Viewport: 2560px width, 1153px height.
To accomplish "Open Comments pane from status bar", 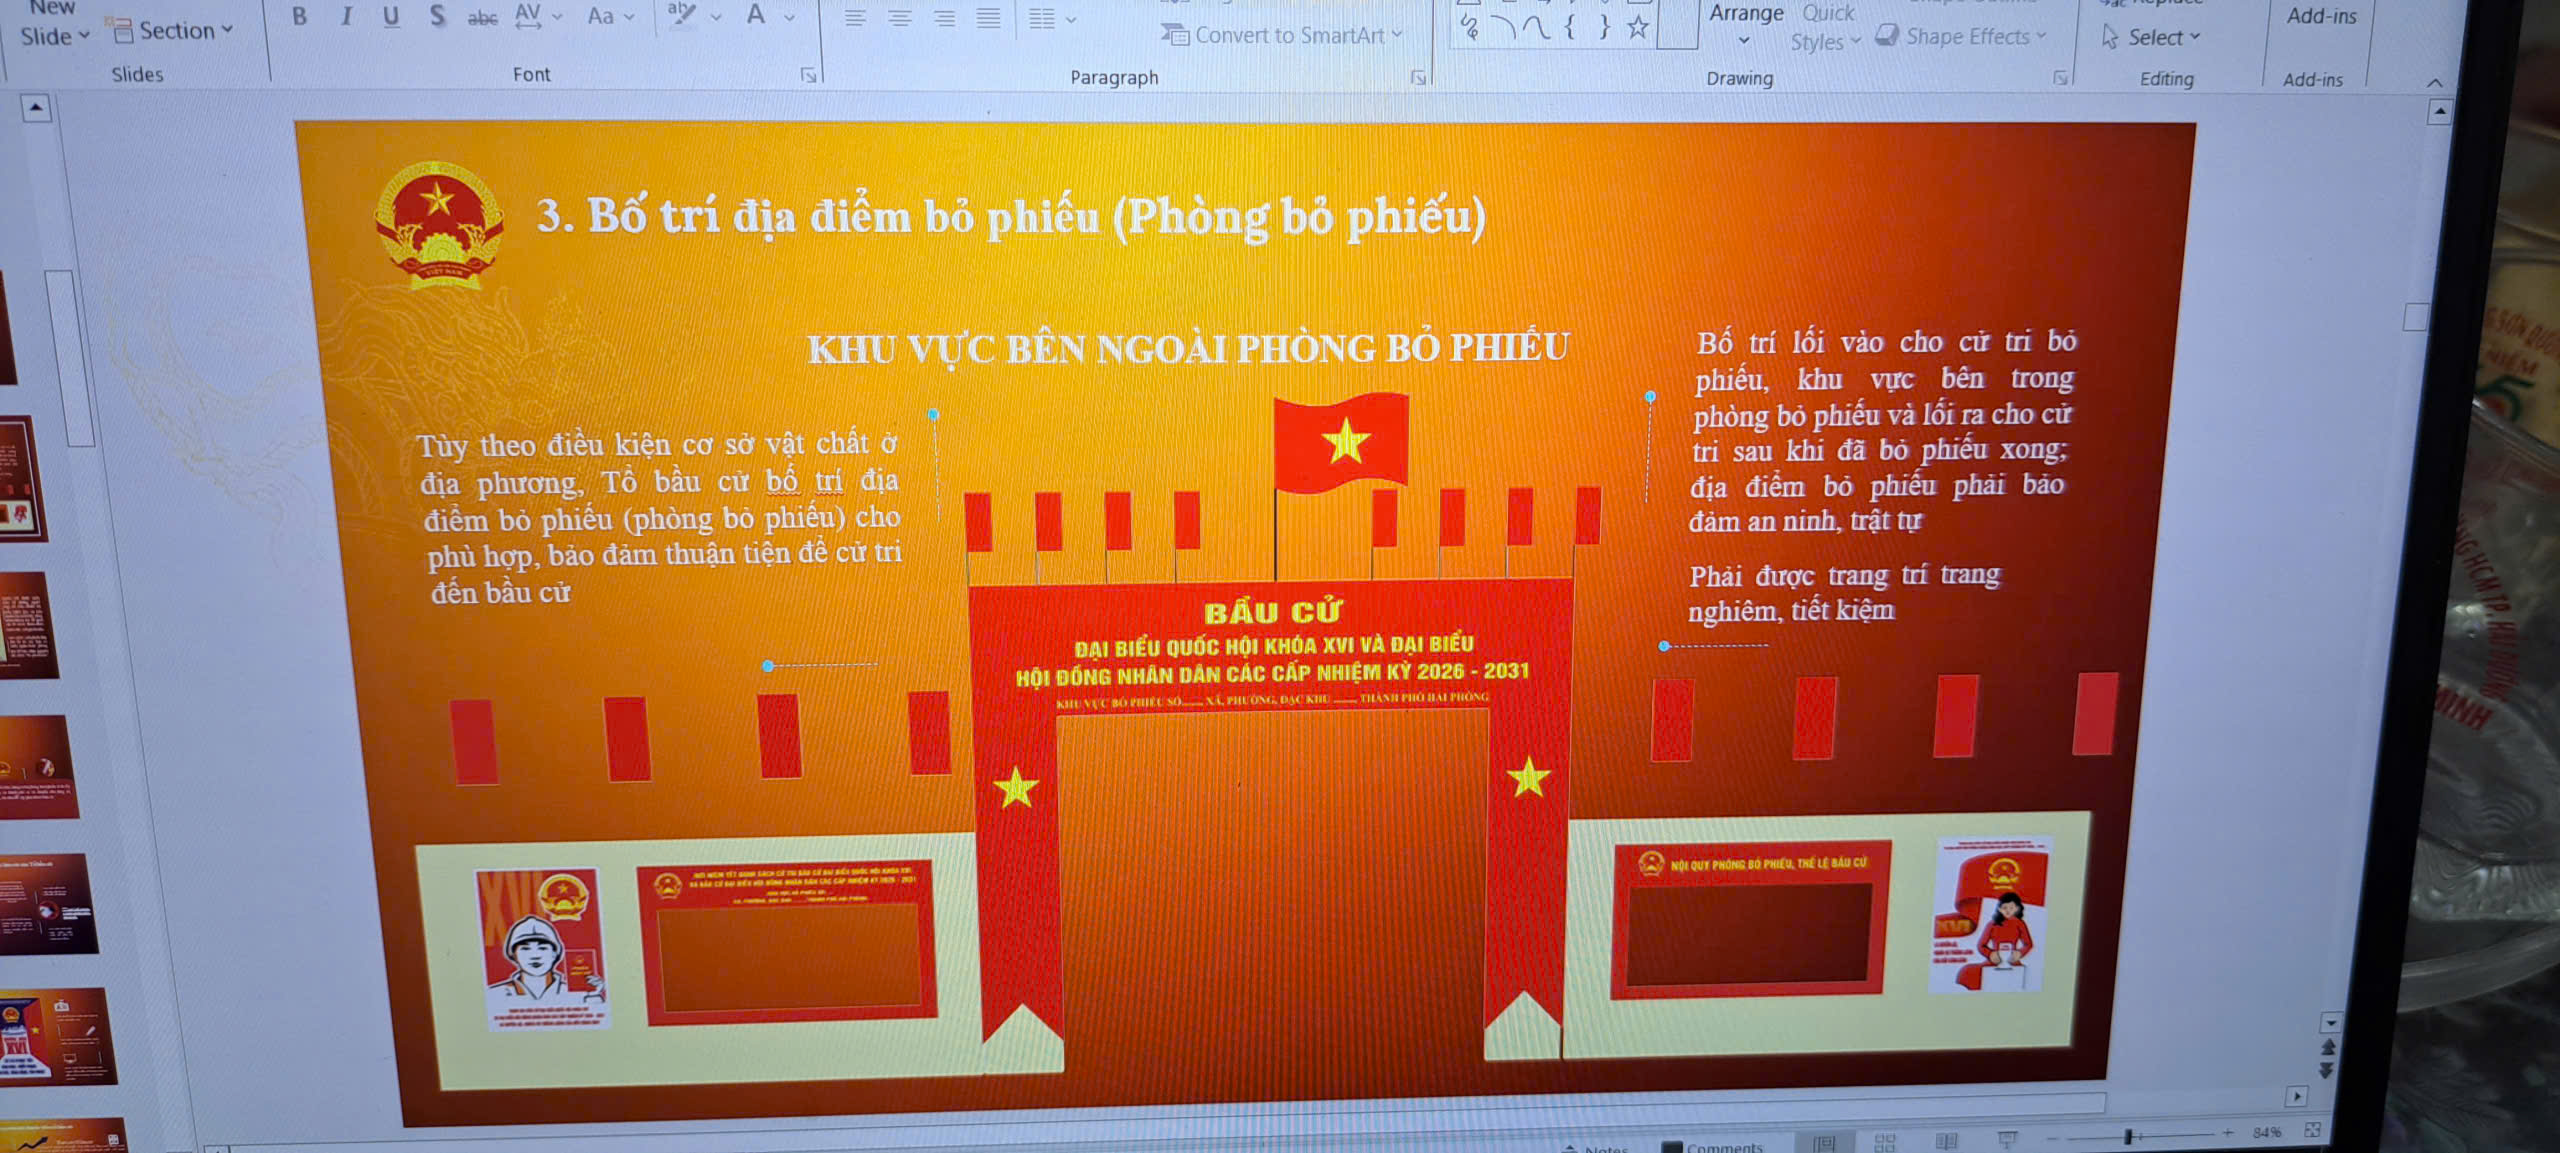I will tap(1712, 1147).
